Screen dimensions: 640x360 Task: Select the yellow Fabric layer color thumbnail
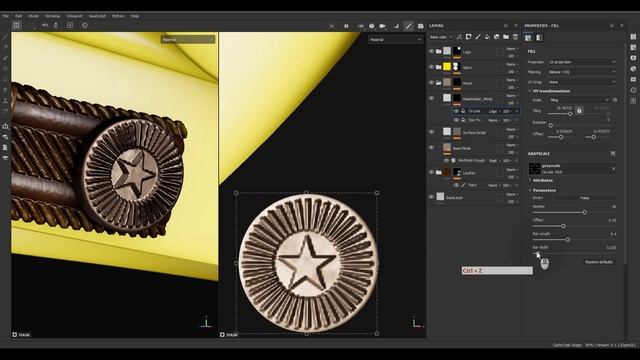click(x=447, y=67)
